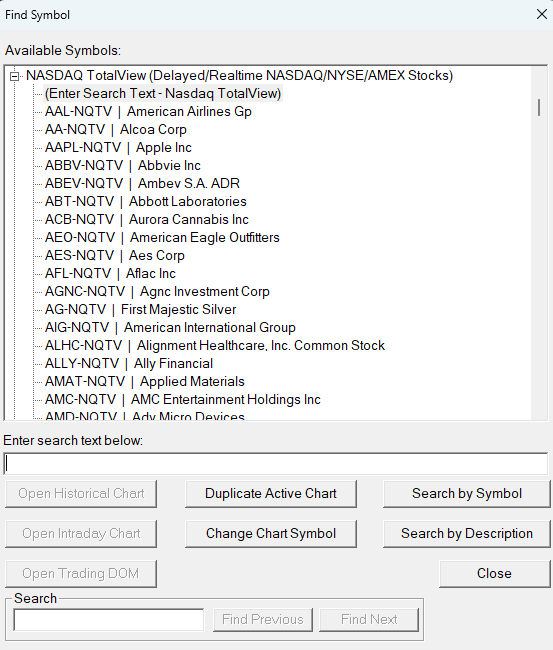Image resolution: width=553 pixels, height=650 pixels.
Task: Select AFL-NQTV Aflac Inc
Action: tap(110, 274)
